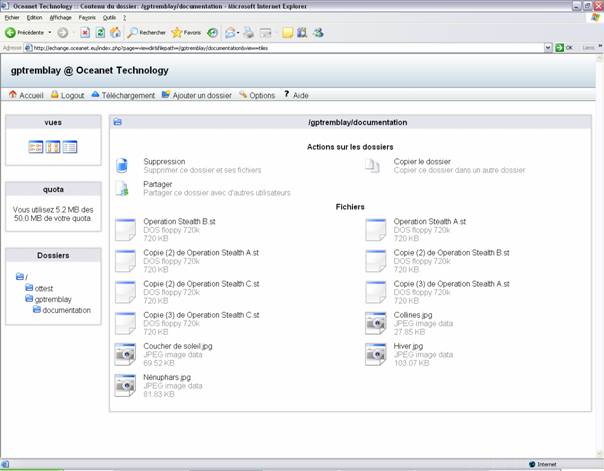604x471 pixels.
Task: Open file Copie (2) de Operation Stealth B.st
Action: (x=451, y=253)
